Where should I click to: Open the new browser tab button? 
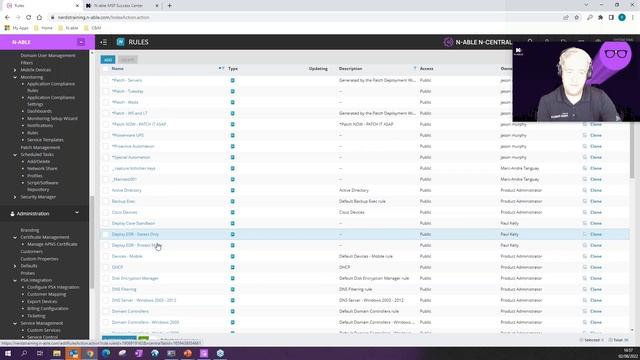169,6
